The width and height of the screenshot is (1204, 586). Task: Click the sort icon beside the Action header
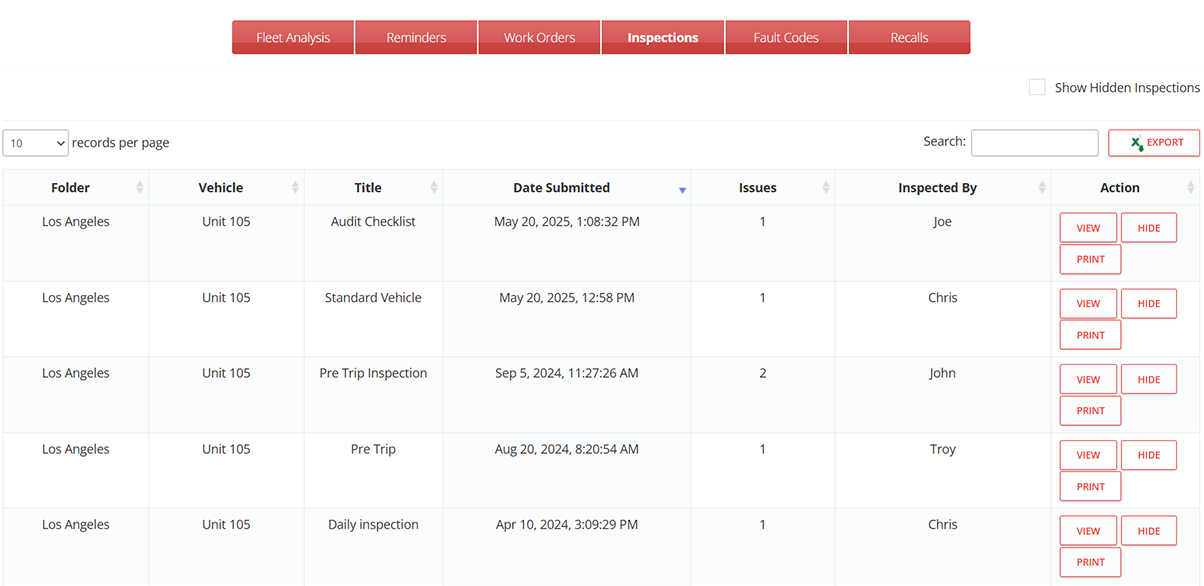pyautogui.click(x=1190, y=187)
